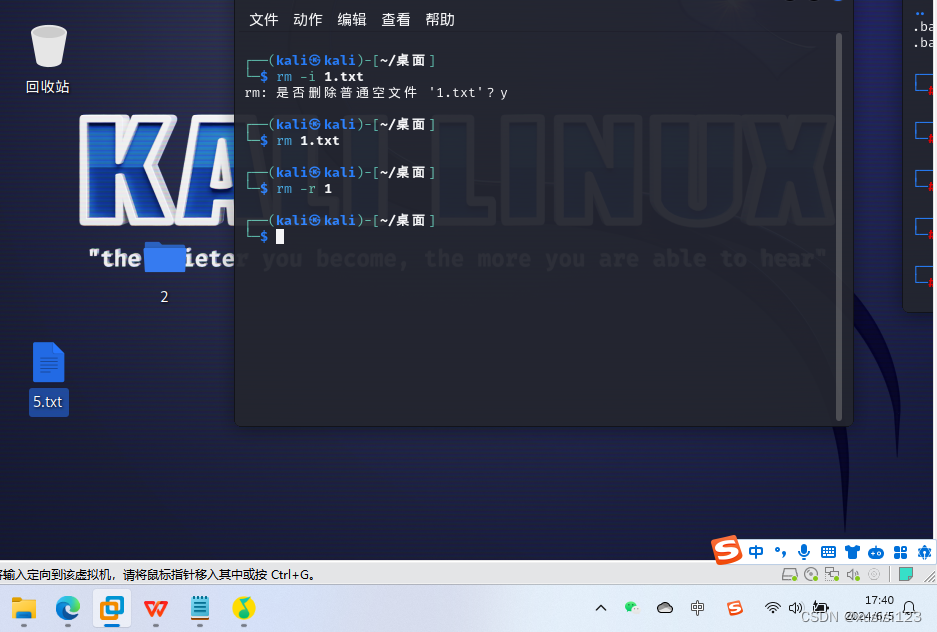Click the VMware network adapter status icon
937x632 pixels.
pos(832,575)
